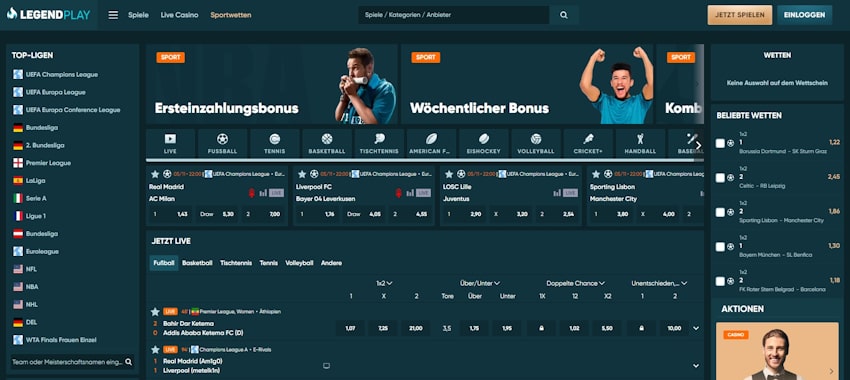The image size is (850, 380).
Task: Click the Einloggen button
Action: 804,15
